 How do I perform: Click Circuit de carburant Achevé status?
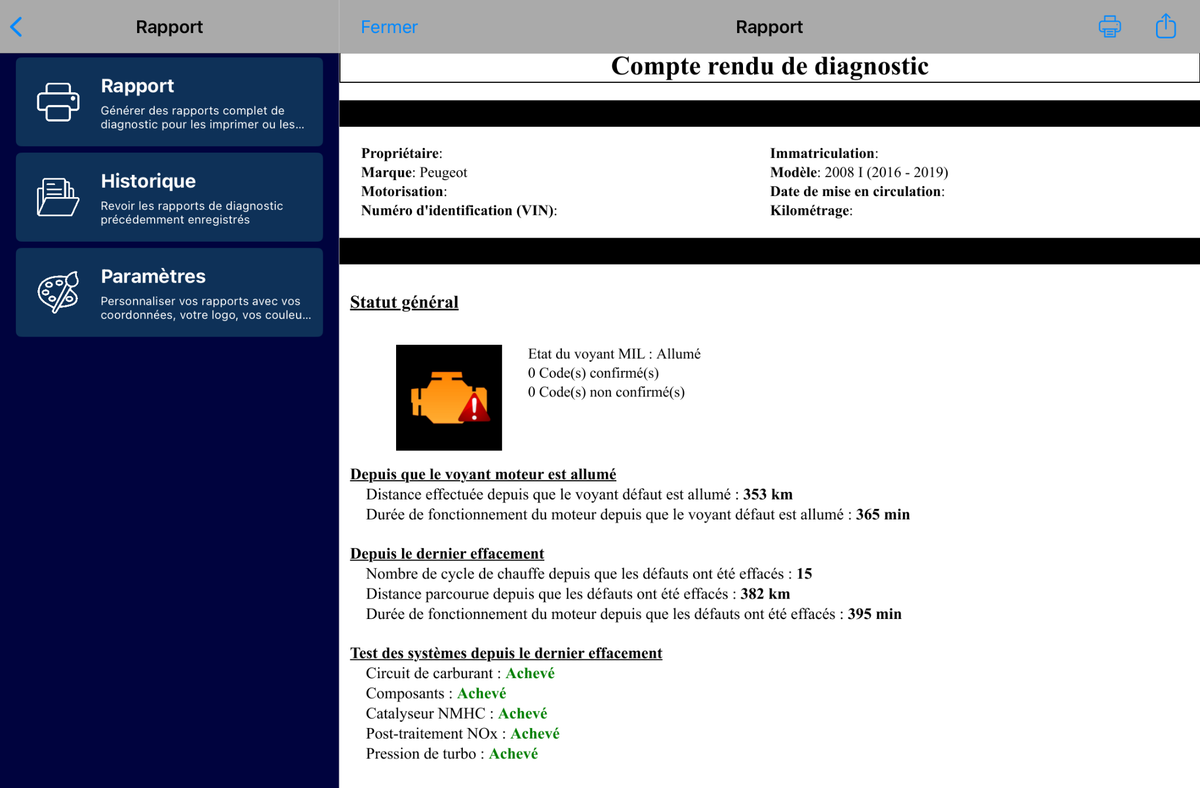pyautogui.click(x=530, y=673)
